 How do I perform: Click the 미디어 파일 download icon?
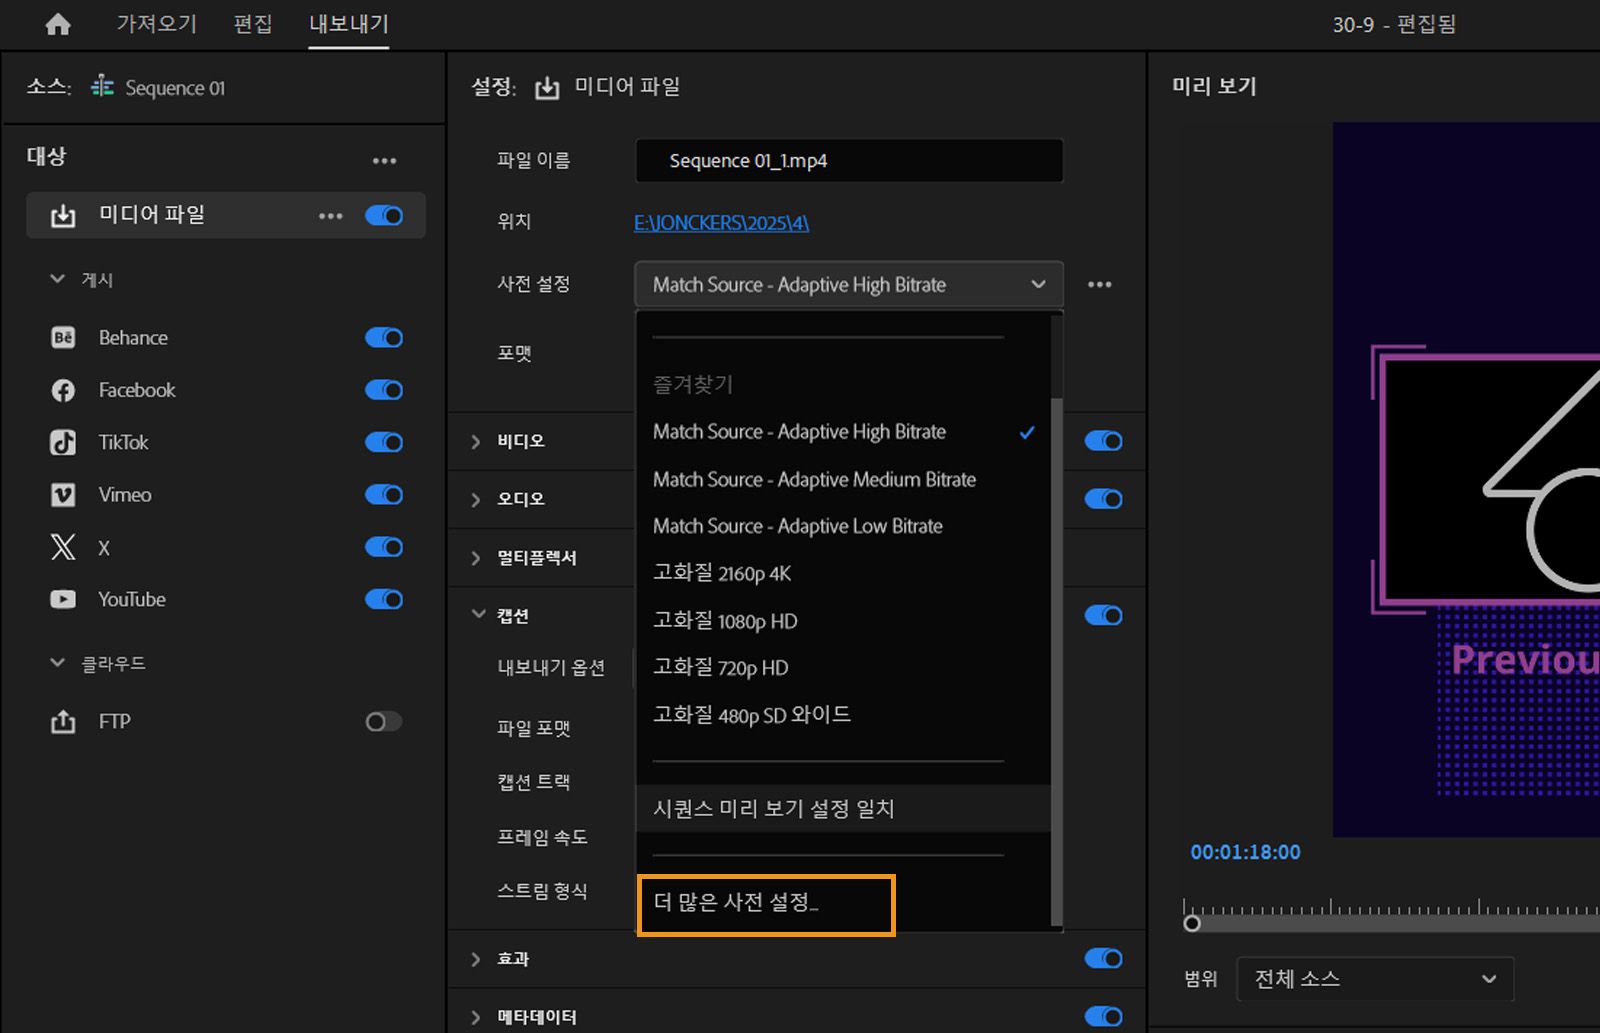click(62, 214)
